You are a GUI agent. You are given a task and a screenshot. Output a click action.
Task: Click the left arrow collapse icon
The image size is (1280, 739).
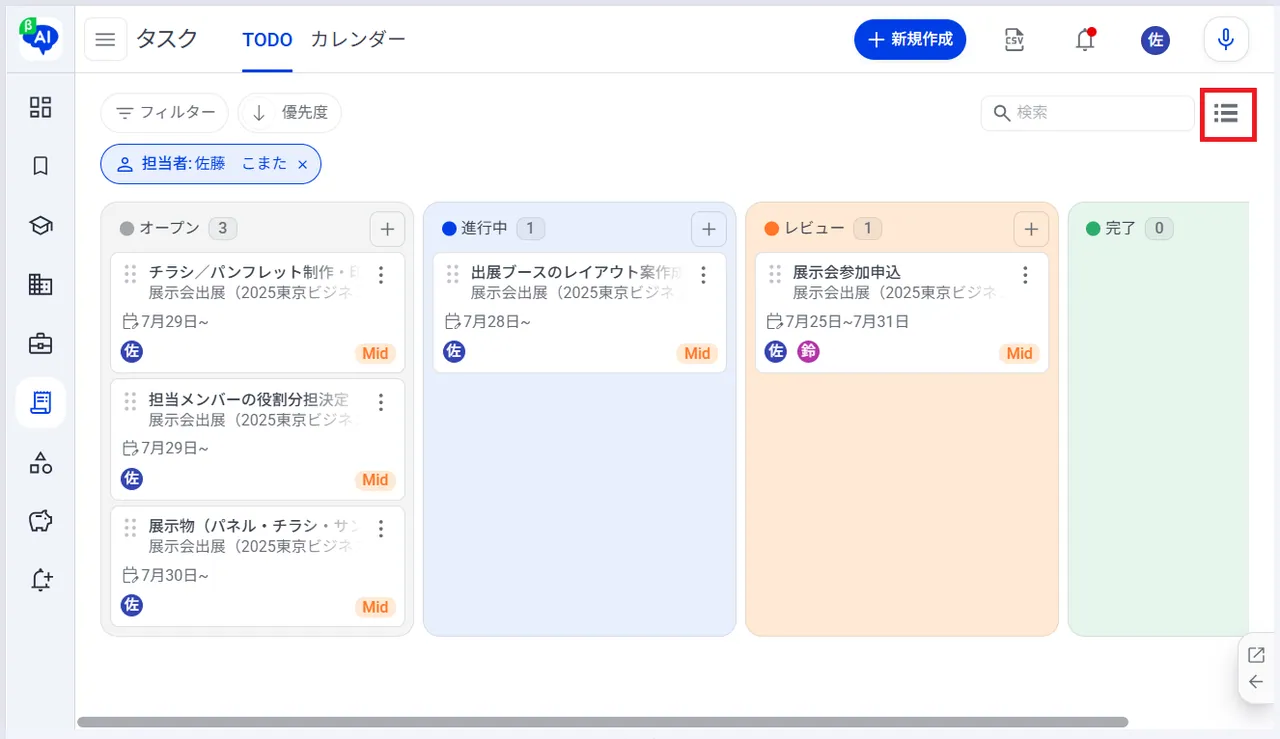(x=1256, y=682)
